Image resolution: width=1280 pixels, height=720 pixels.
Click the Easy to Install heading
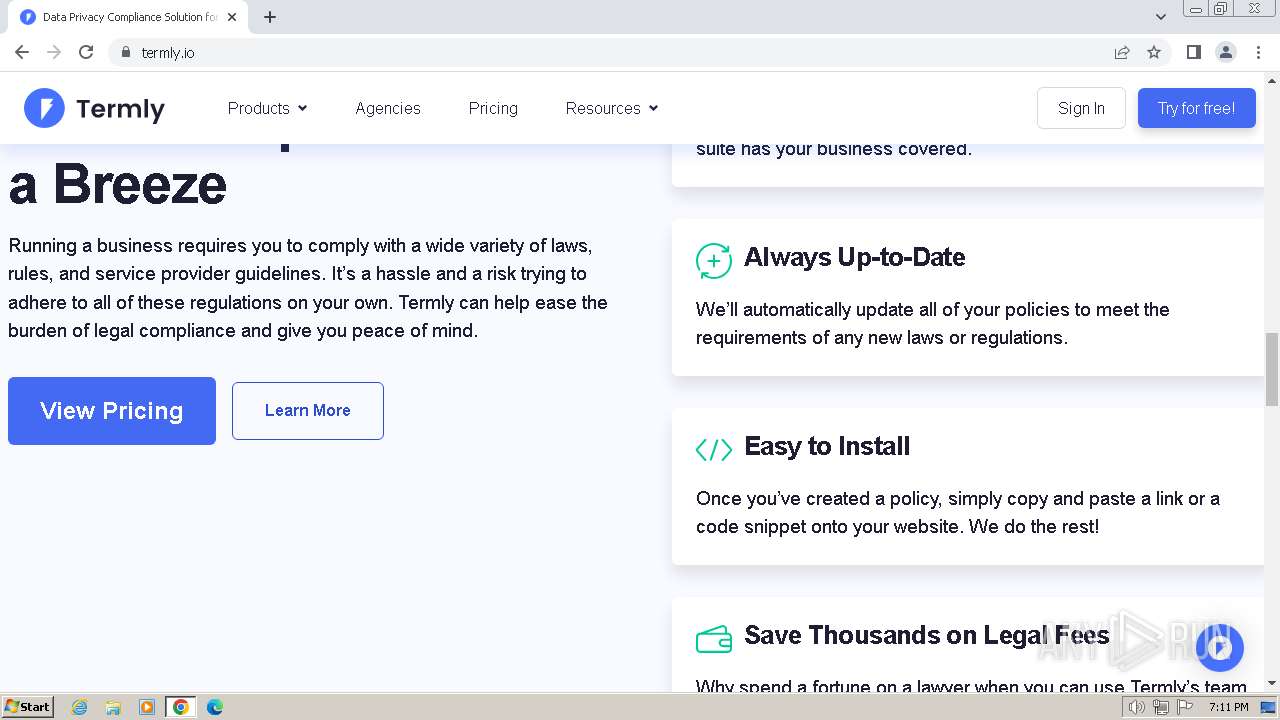[827, 446]
